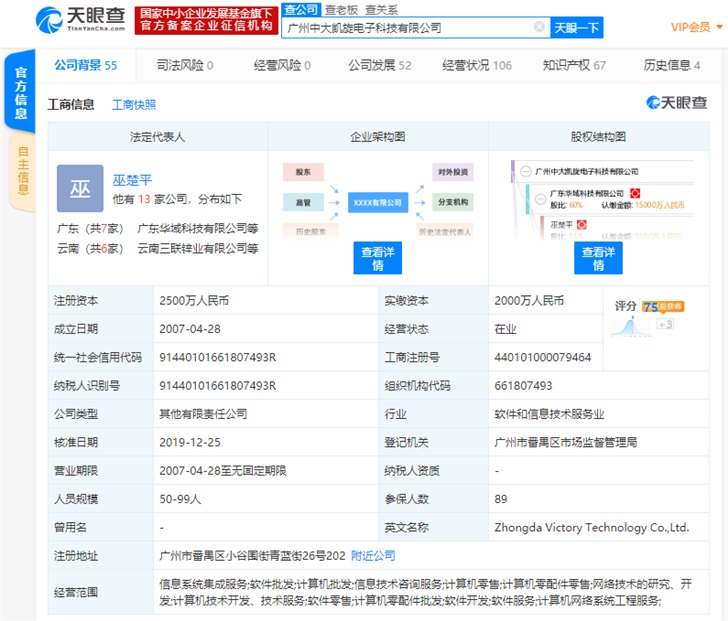This screenshot has width=728, height=621.
Task: Clear the search box with the X icon
Action: 540,27
